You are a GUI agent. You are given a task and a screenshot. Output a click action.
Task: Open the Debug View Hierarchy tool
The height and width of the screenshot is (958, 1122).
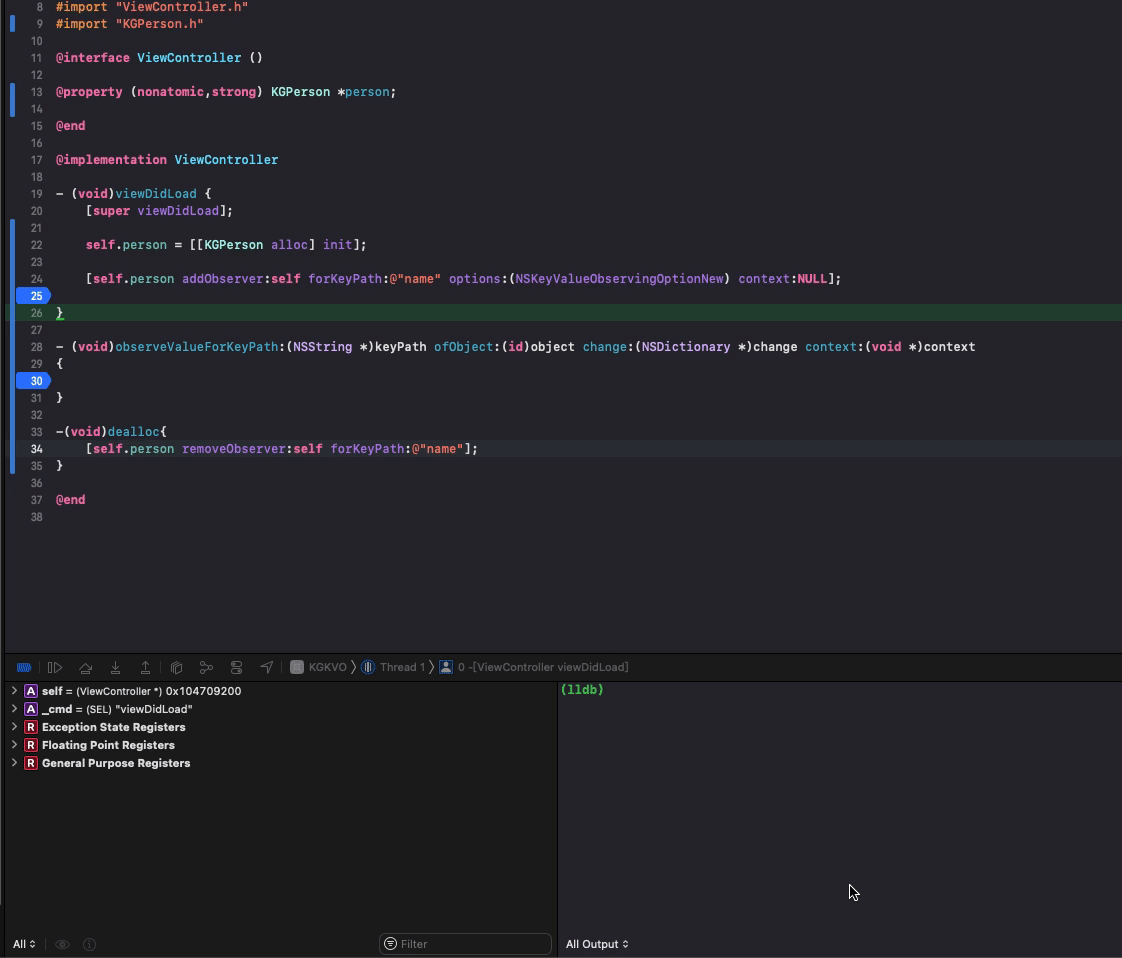coord(176,667)
